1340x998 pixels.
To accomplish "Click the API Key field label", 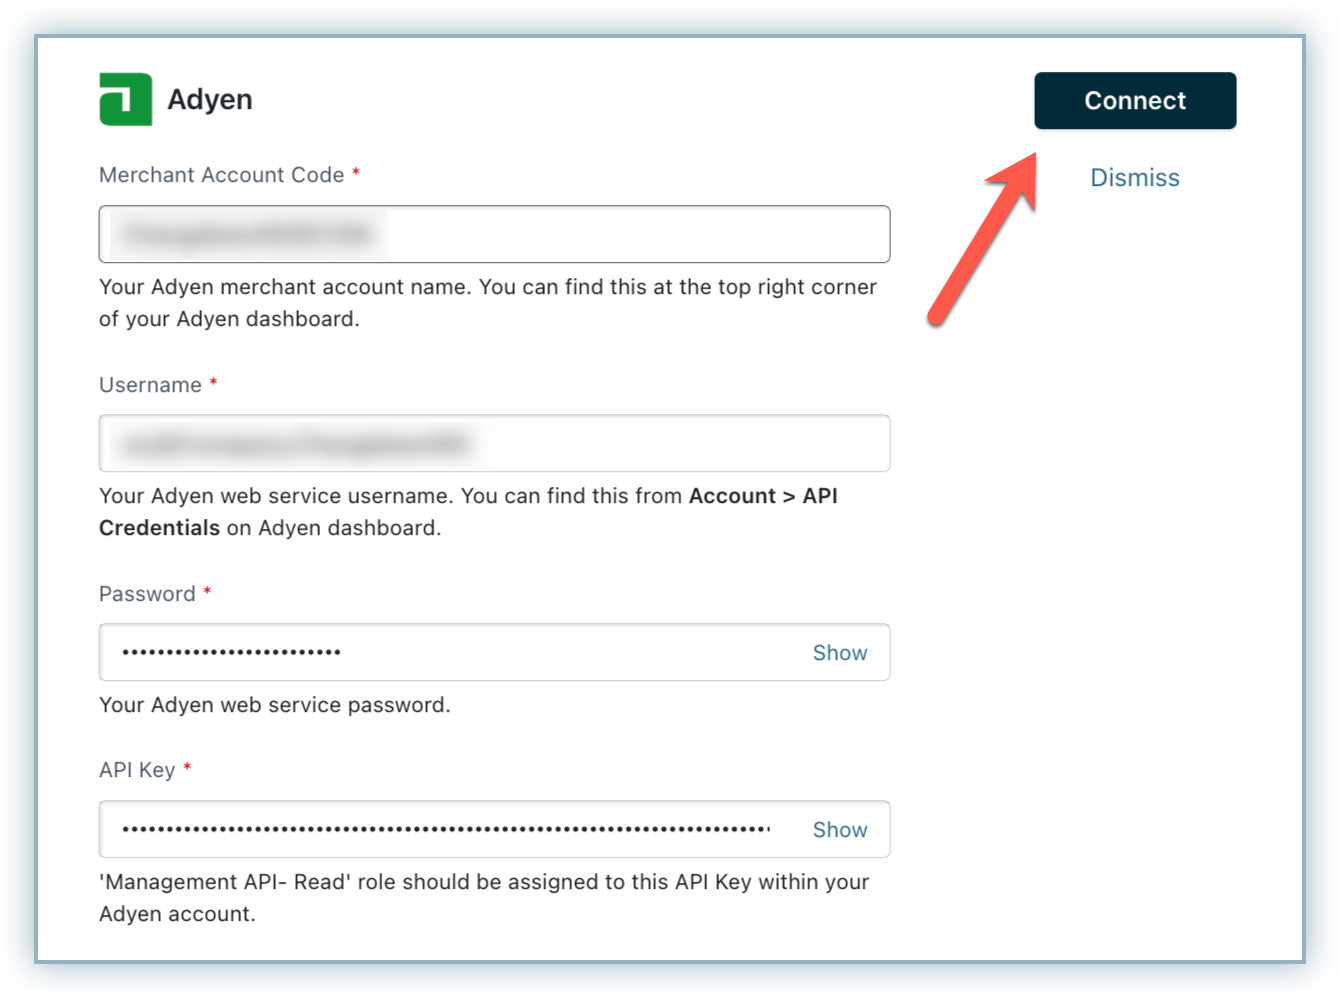I will tap(137, 770).
